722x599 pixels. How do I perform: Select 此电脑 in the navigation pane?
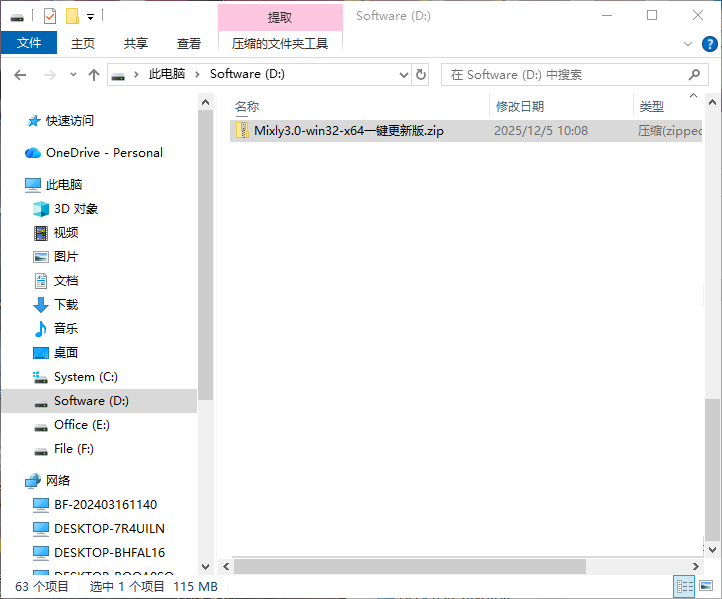tap(64, 185)
